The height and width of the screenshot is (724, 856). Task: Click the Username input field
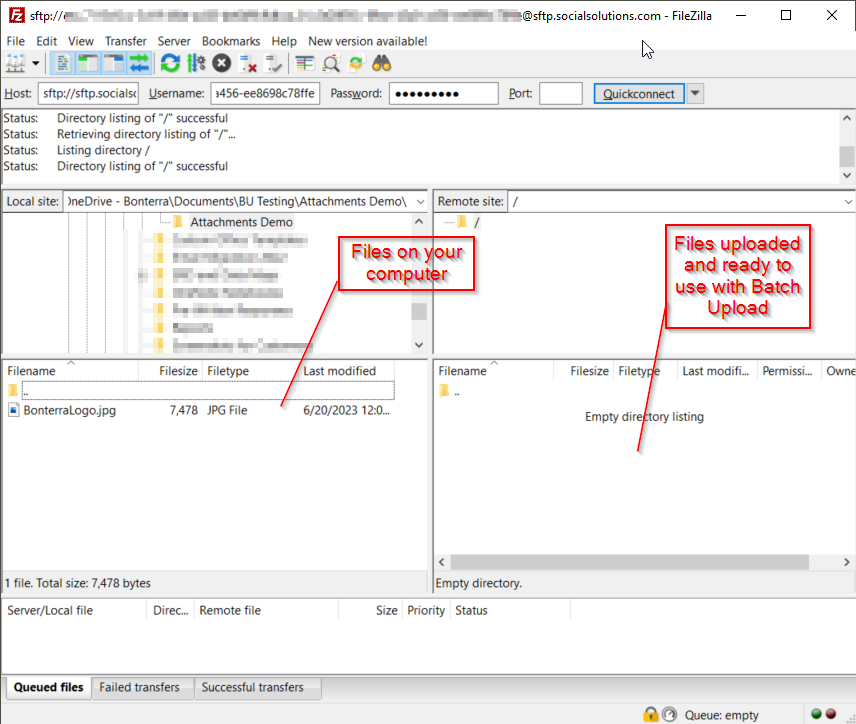pyautogui.click(x=265, y=93)
